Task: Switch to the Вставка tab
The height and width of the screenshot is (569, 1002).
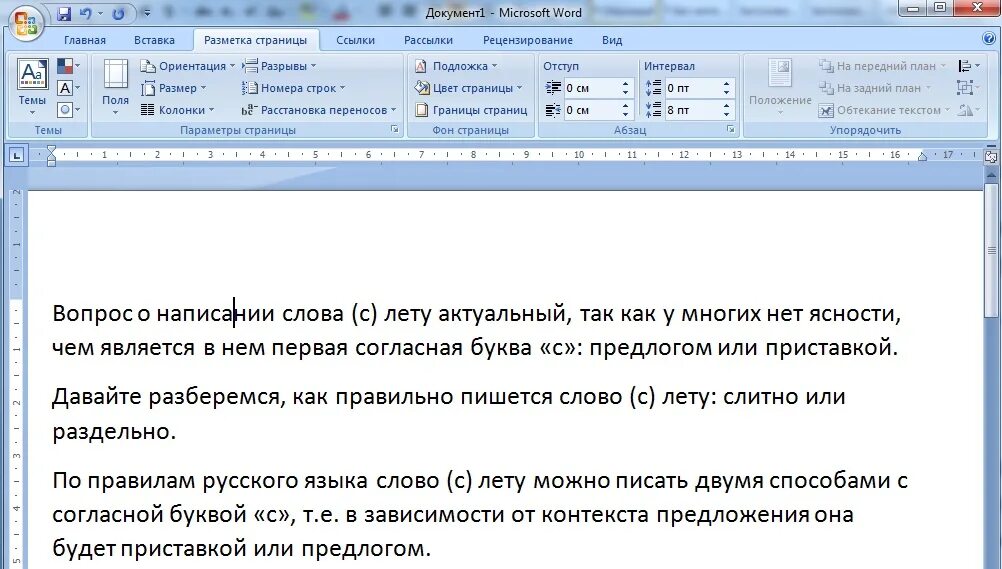Action: coord(154,40)
